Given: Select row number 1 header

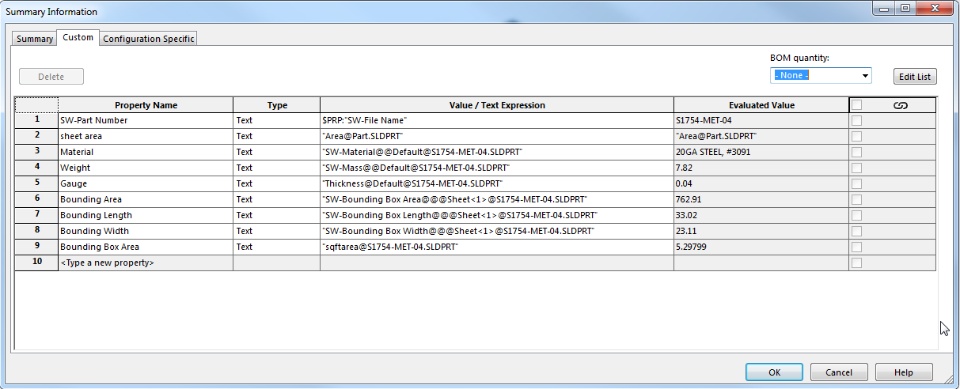Looking at the screenshot, I should pyautogui.click(x=37, y=120).
